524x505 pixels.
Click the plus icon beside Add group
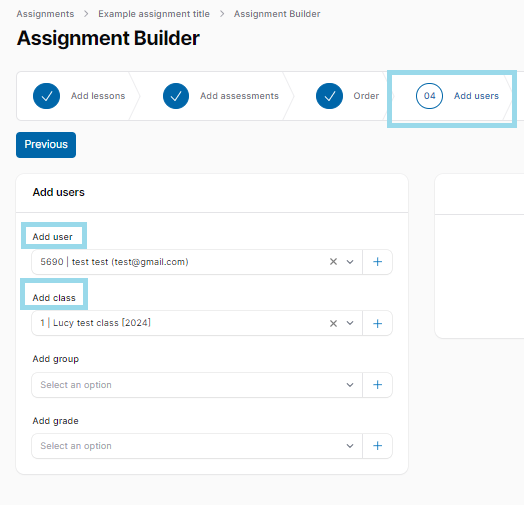377,385
